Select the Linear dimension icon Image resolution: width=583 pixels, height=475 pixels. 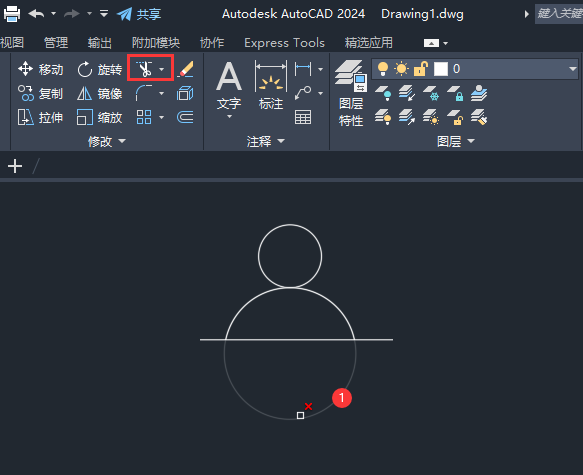(x=303, y=69)
